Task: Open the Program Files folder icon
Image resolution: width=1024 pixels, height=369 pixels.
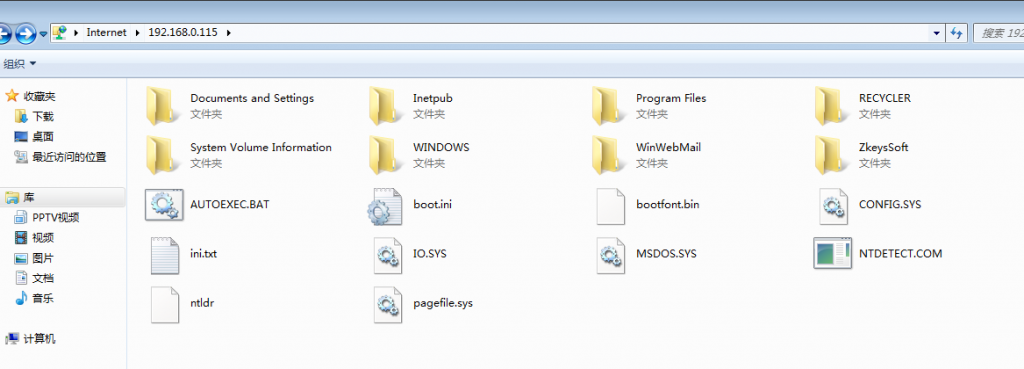Action: 607,105
